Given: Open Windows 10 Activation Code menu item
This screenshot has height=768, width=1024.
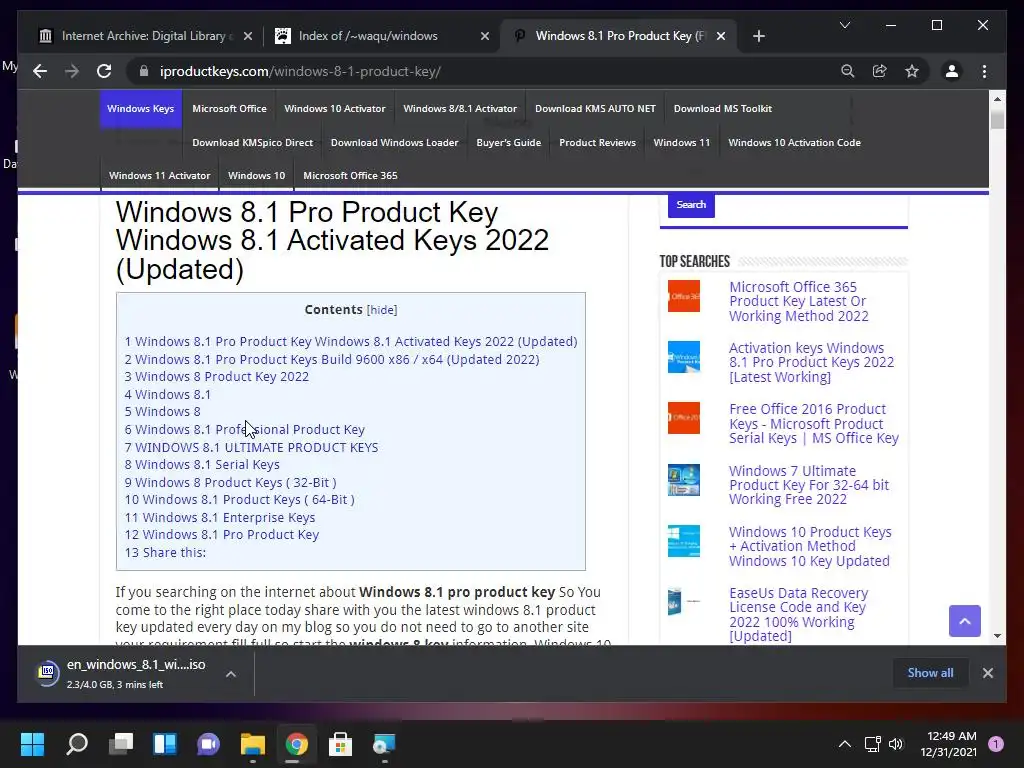Looking at the screenshot, I should coord(794,142).
